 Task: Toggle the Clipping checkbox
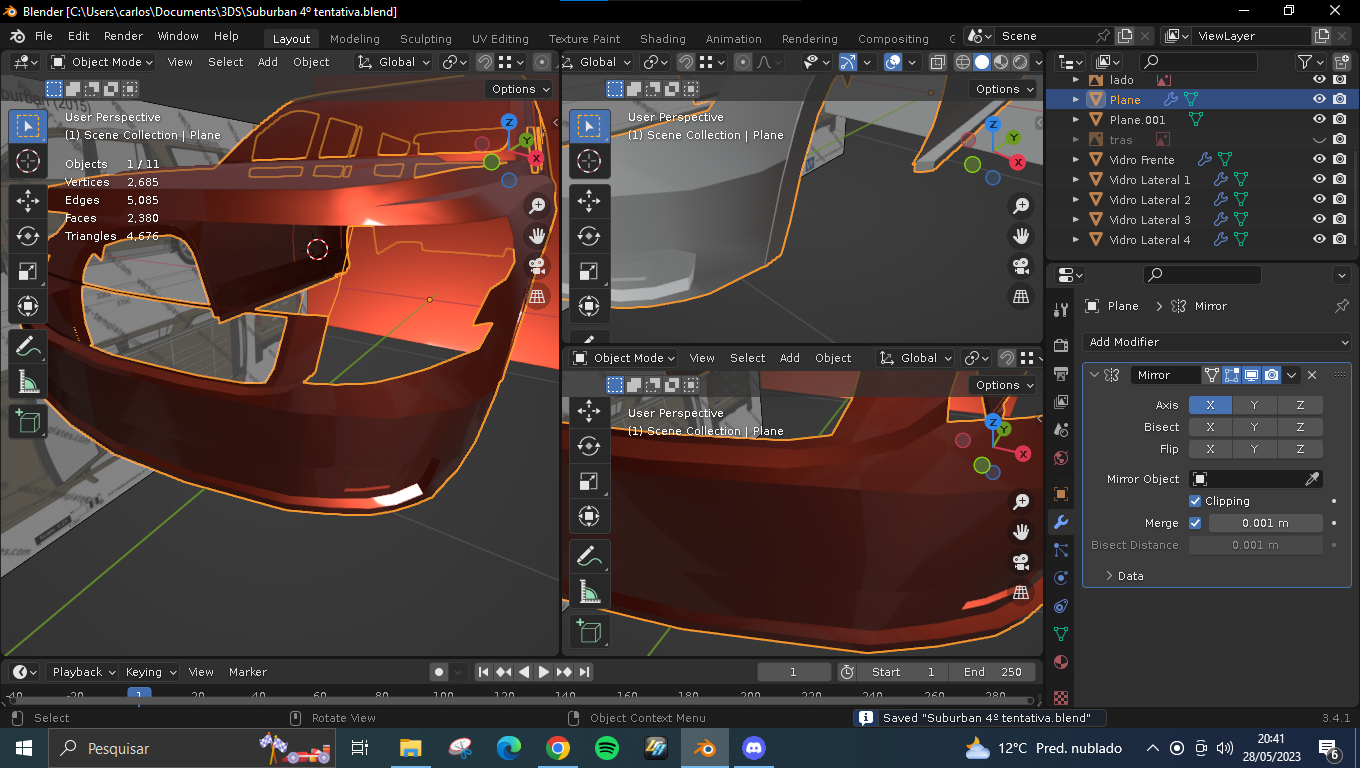click(1195, 501)
